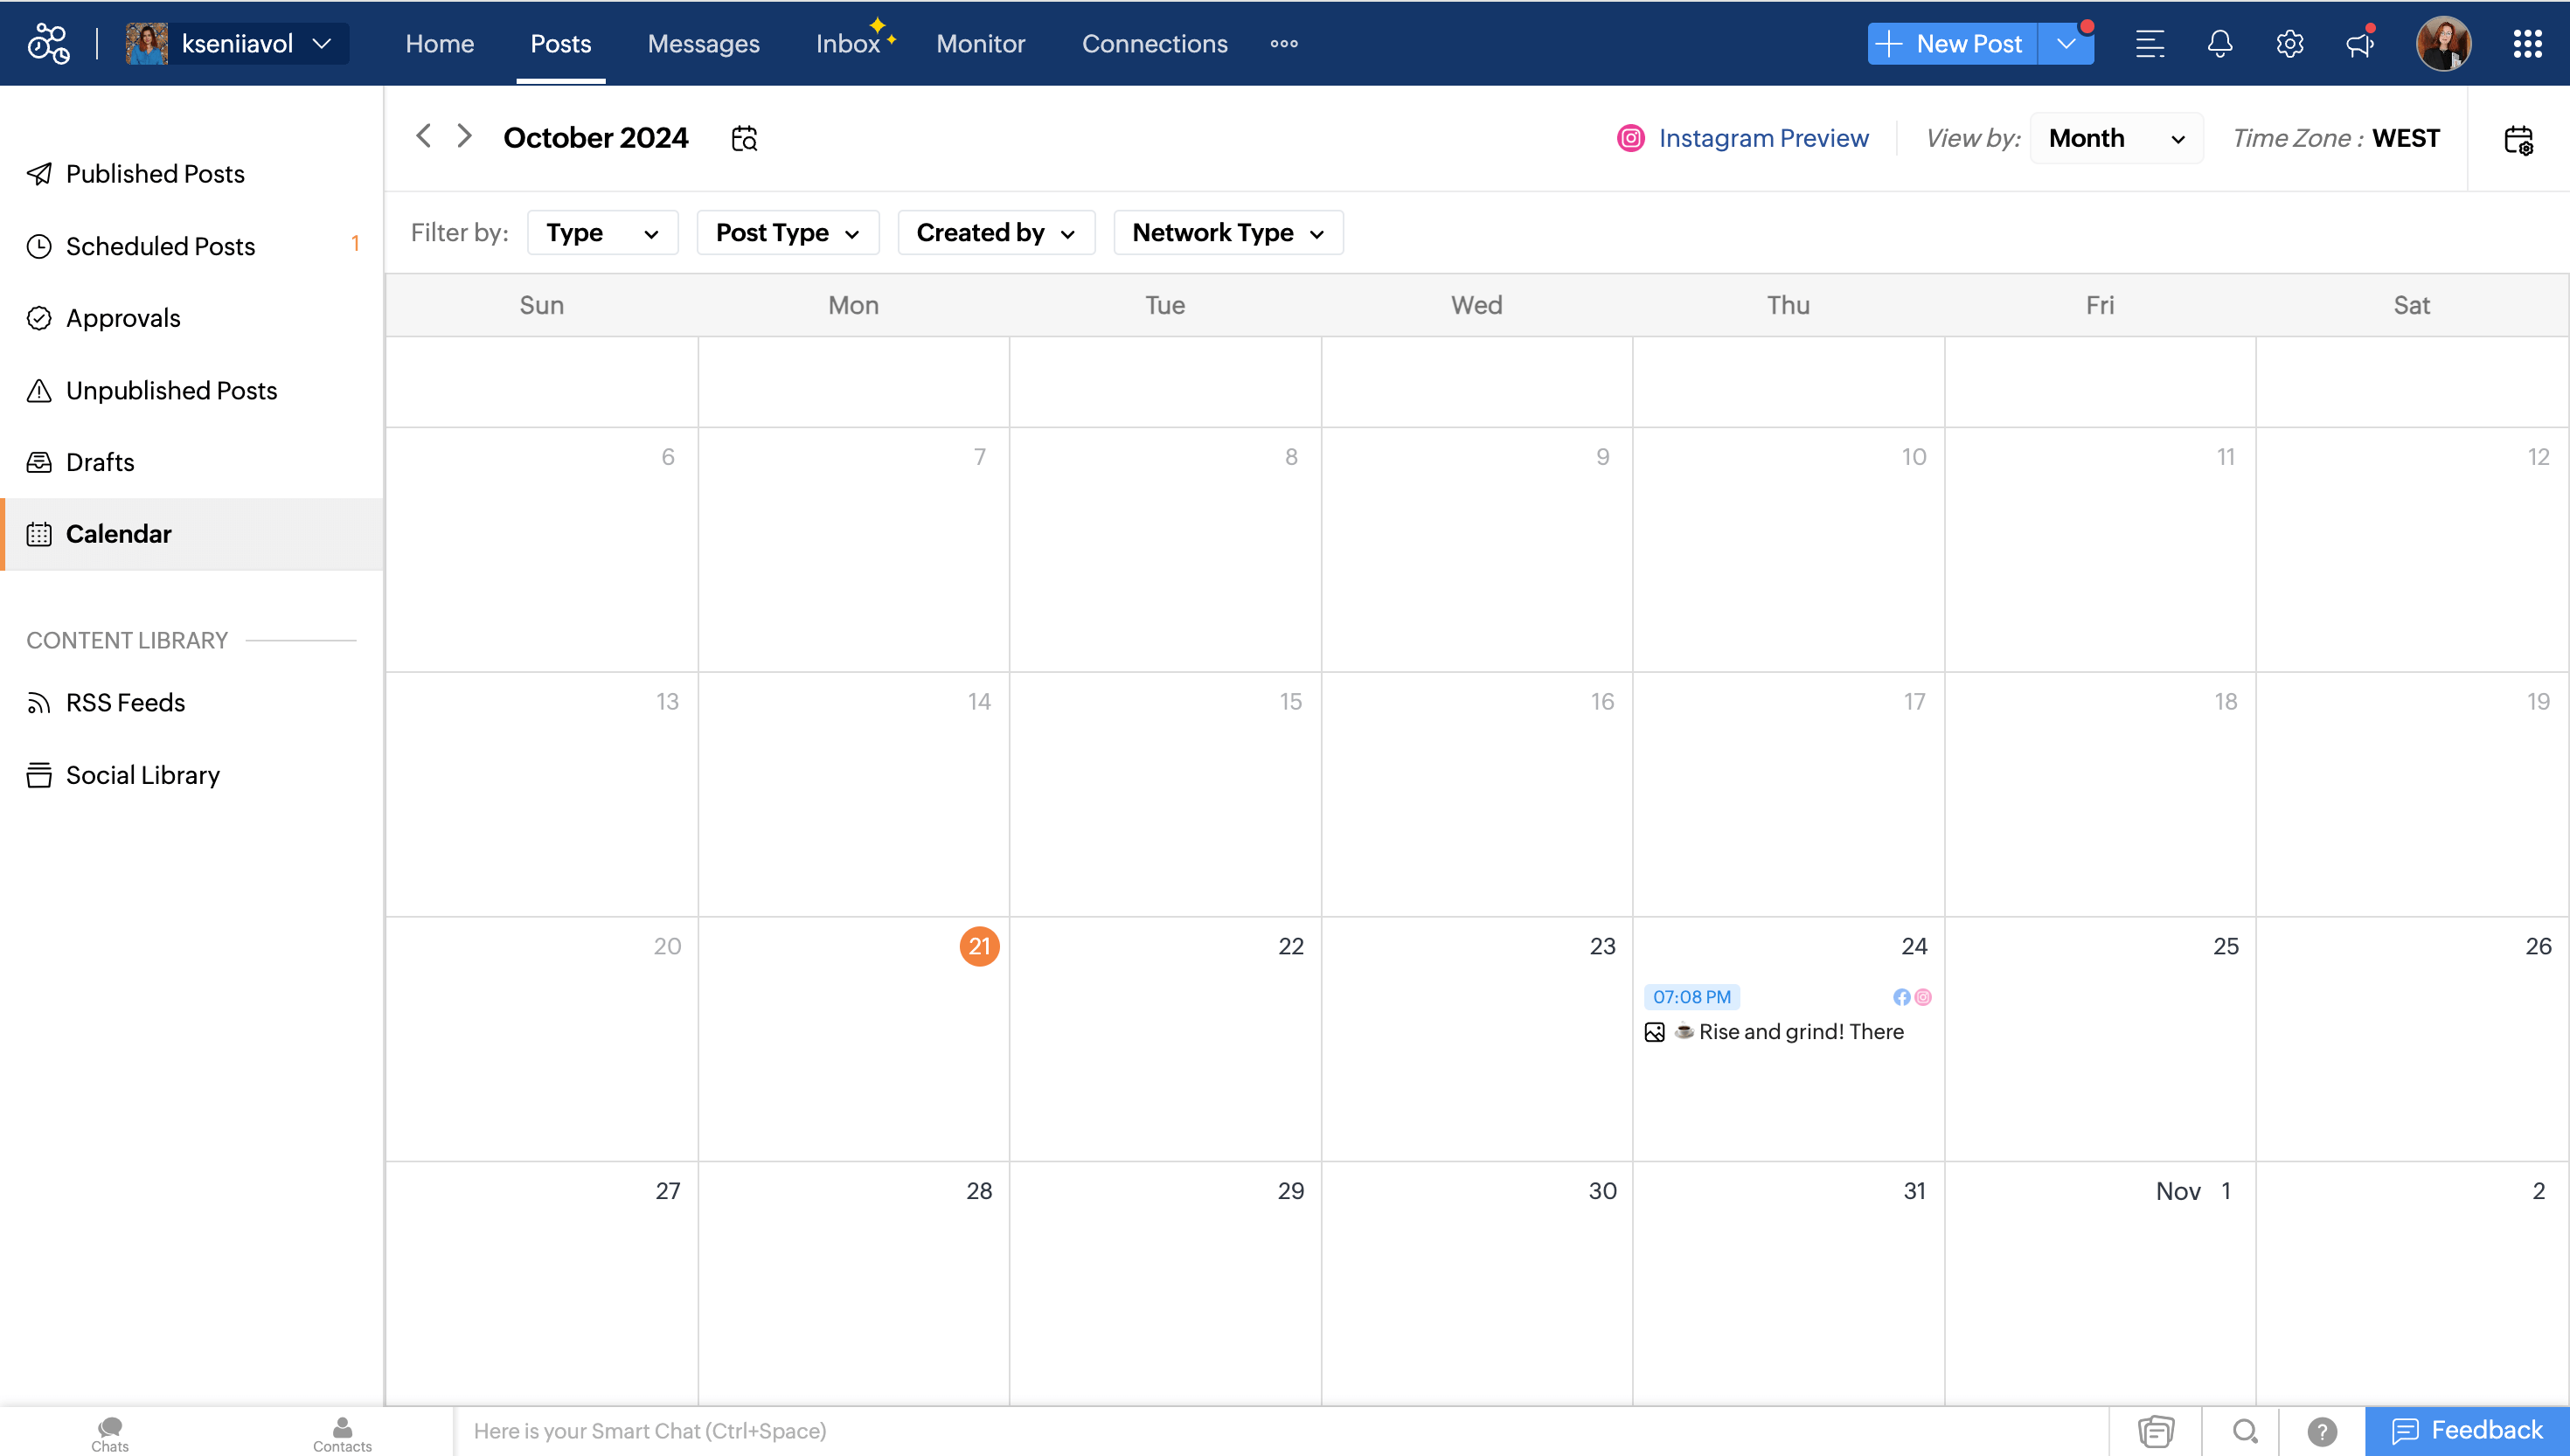The image size is (2570, 1456).
Task: Click the Drafts icon in sidebar
Action: tap(38, 461)
